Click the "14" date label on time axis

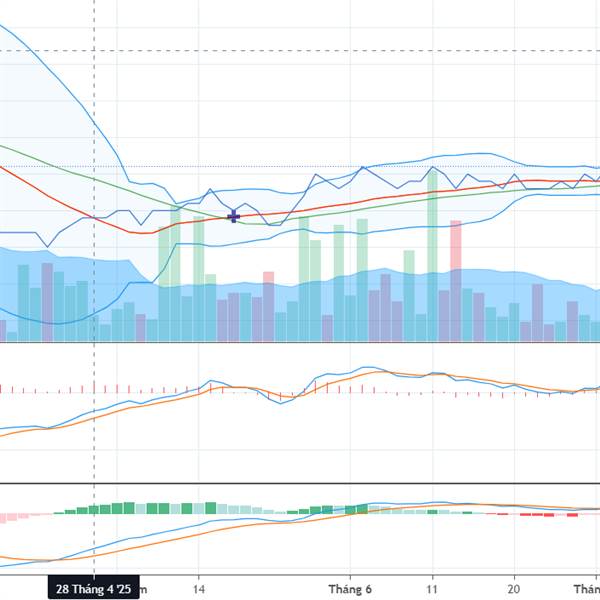[198, 589]
